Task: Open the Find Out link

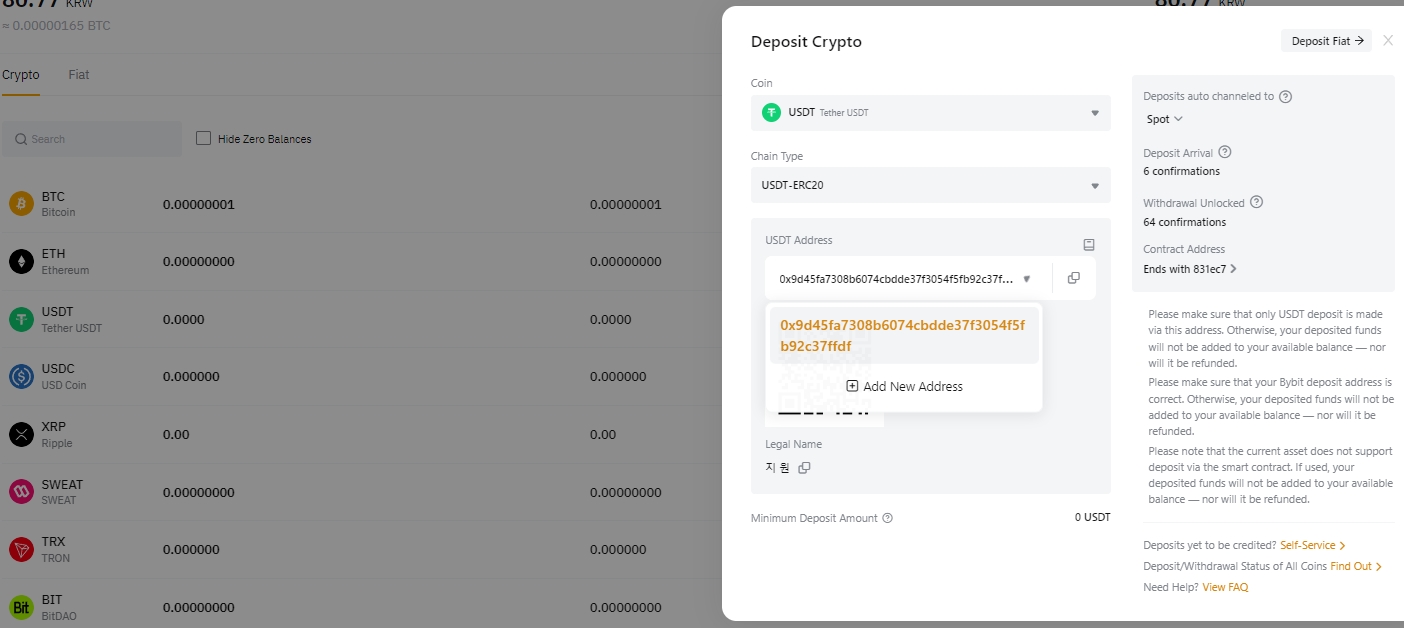Action: coord(1356,566)
